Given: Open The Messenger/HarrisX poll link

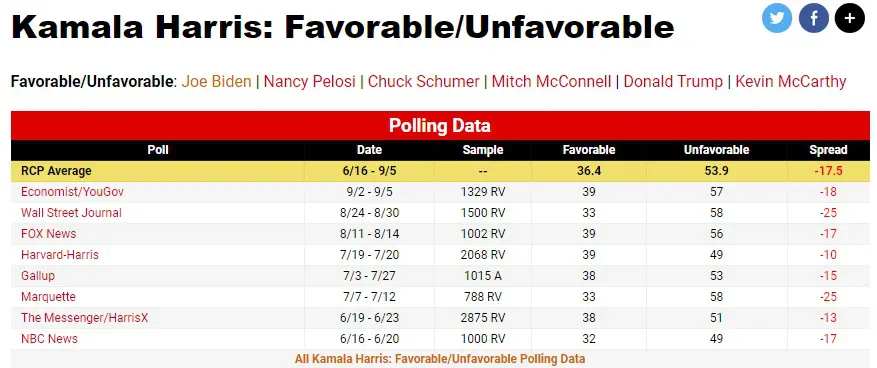Looking at the screenshot, I should (x=84, y=318).
